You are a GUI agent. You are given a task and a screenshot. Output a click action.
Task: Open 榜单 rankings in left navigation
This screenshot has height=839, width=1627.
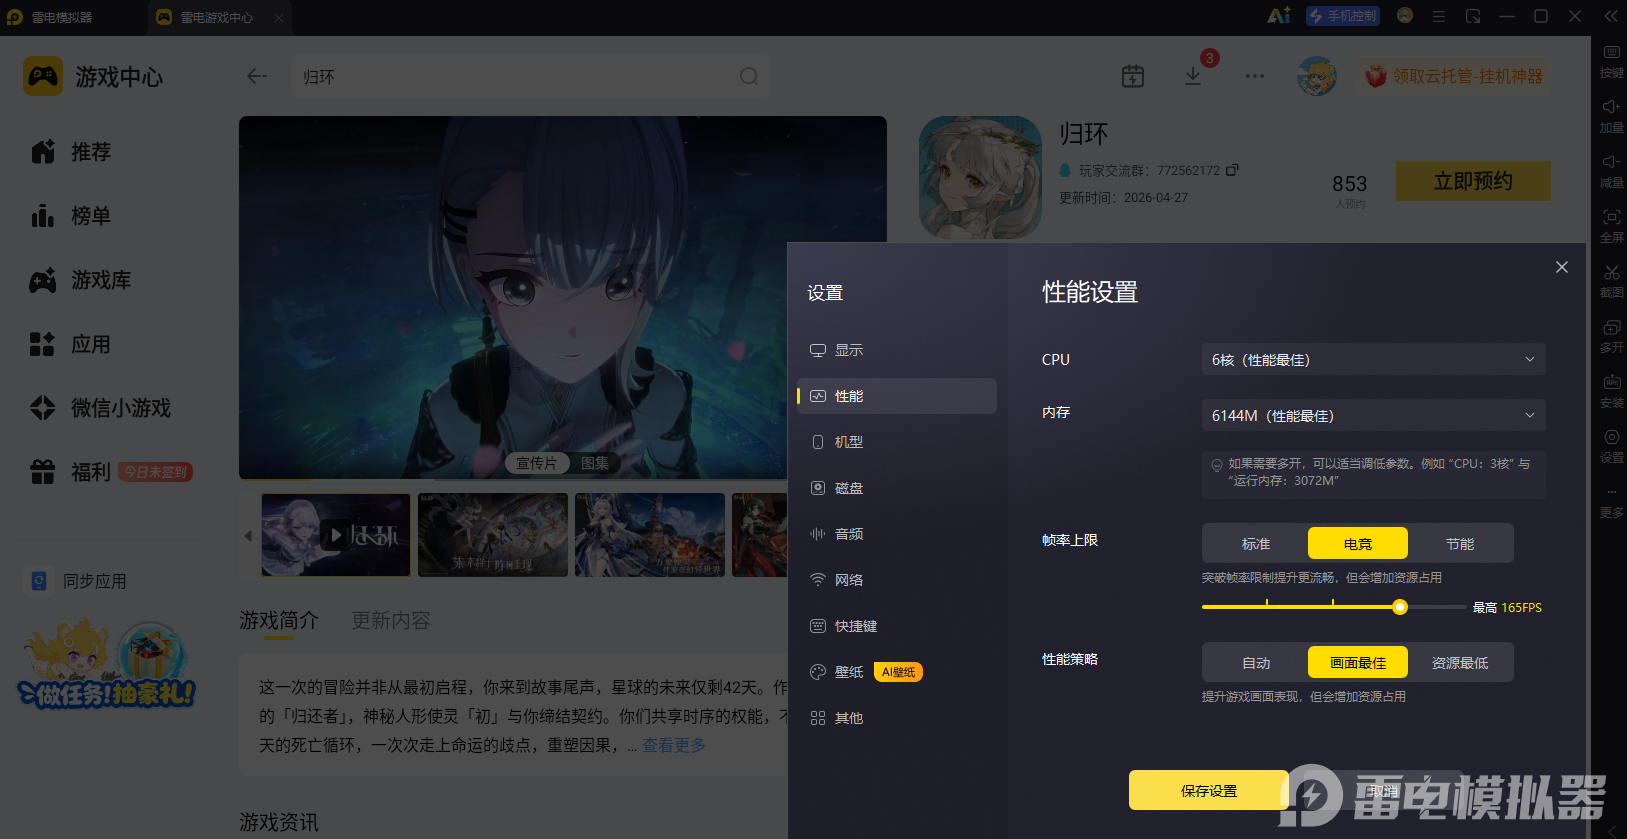(x=71, y=216)
